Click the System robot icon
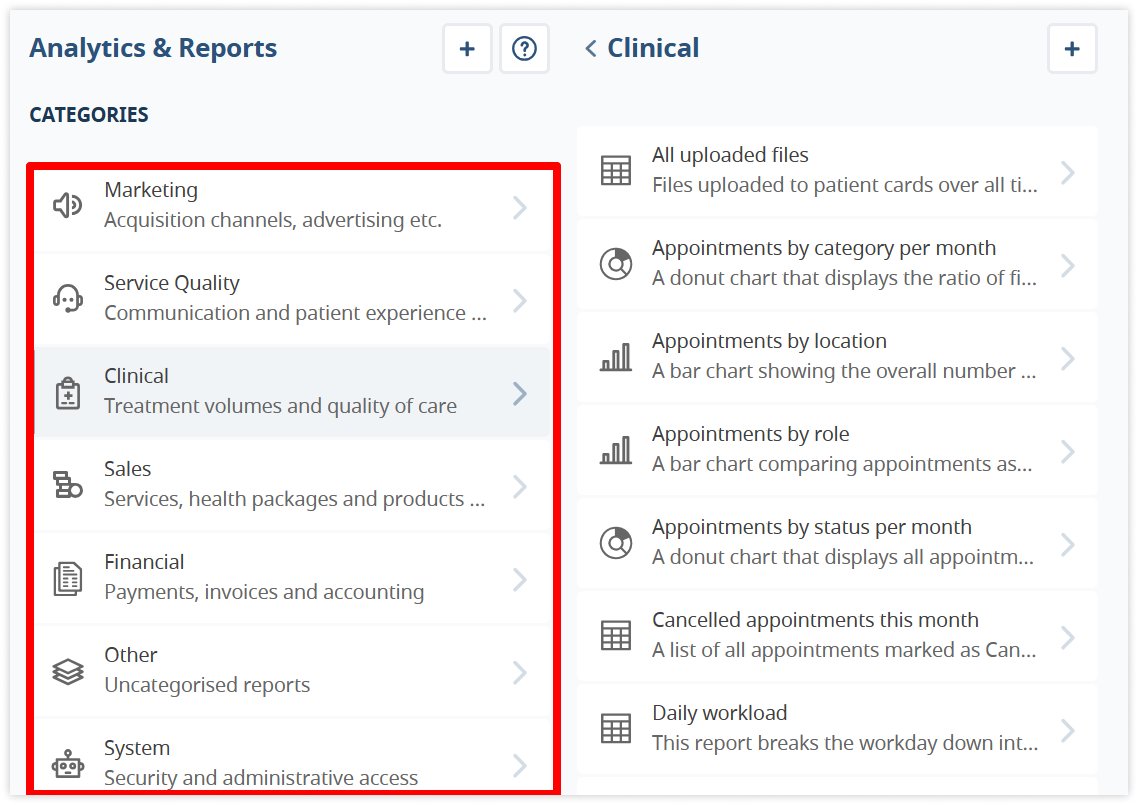 67,765
